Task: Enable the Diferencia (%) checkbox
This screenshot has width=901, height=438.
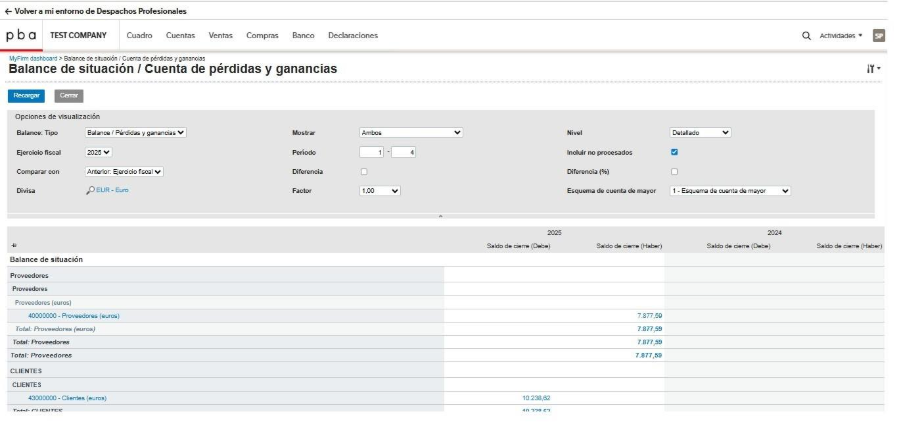Action: (x=674, y=171)
